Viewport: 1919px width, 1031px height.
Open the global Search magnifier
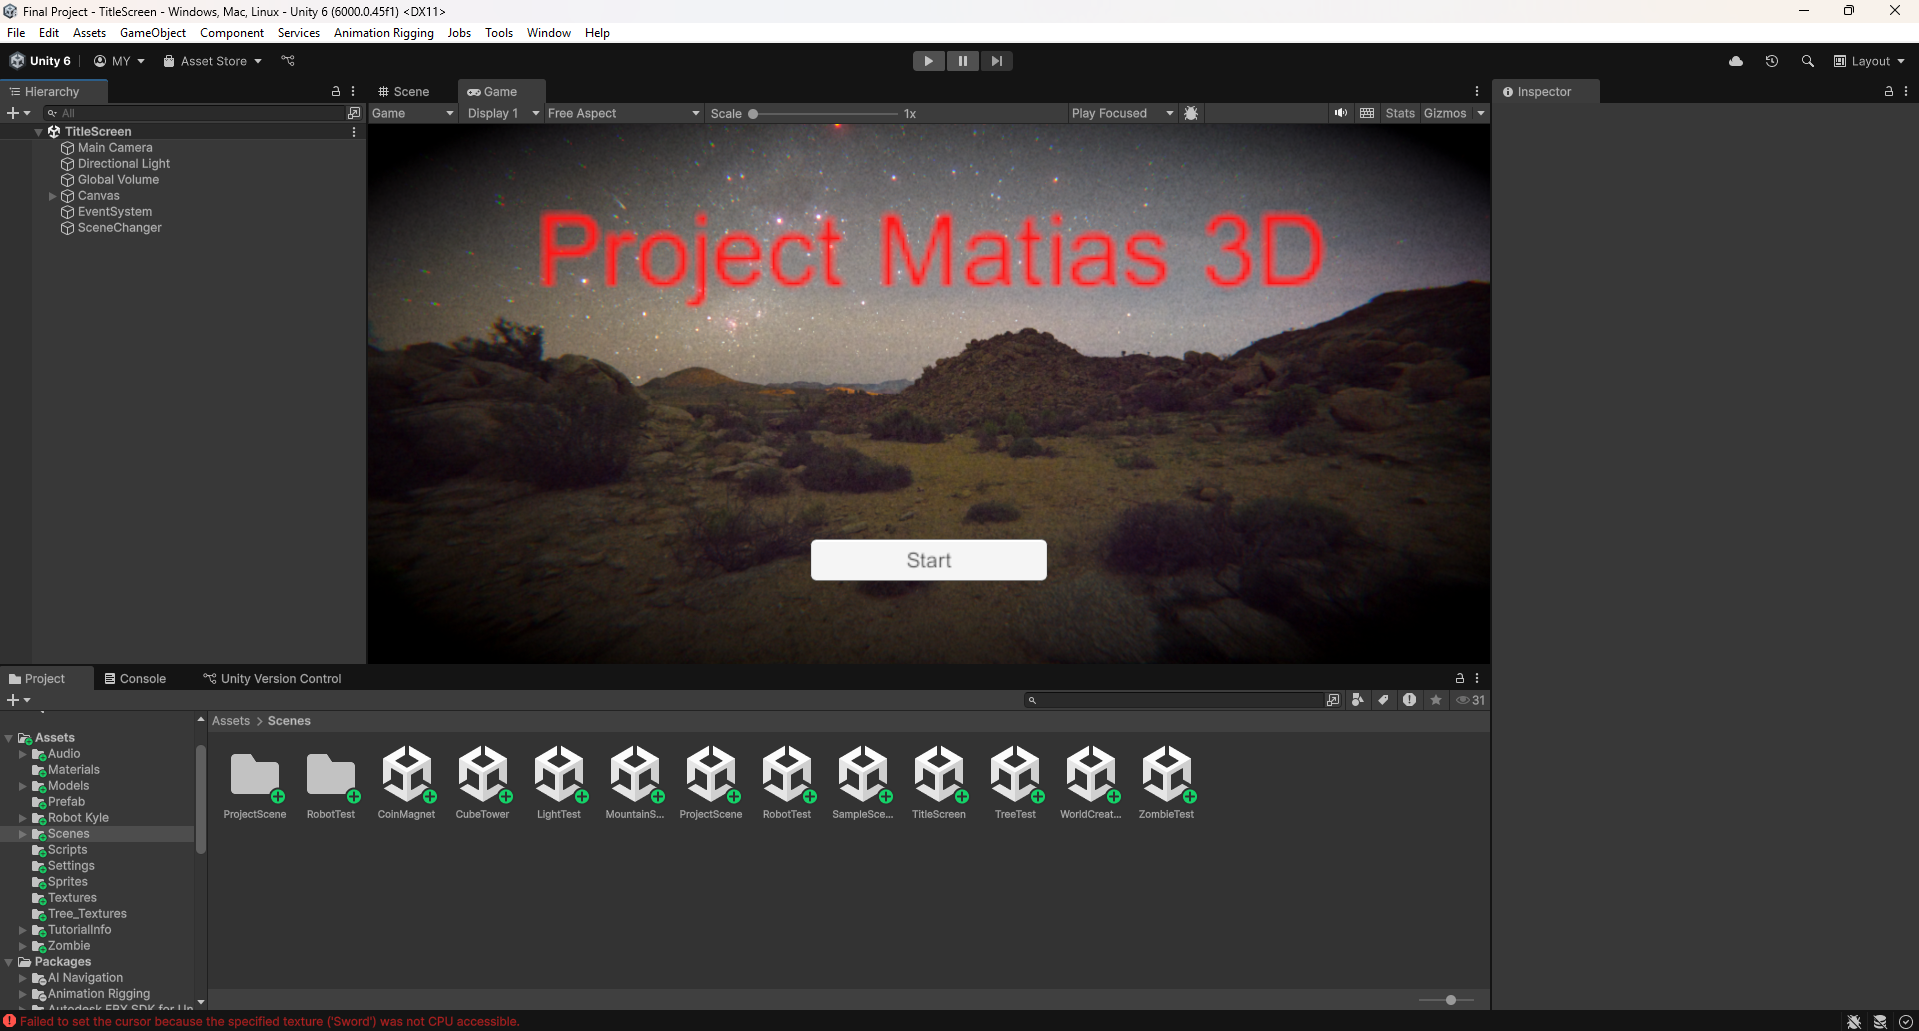click(x=1807, y=61)
